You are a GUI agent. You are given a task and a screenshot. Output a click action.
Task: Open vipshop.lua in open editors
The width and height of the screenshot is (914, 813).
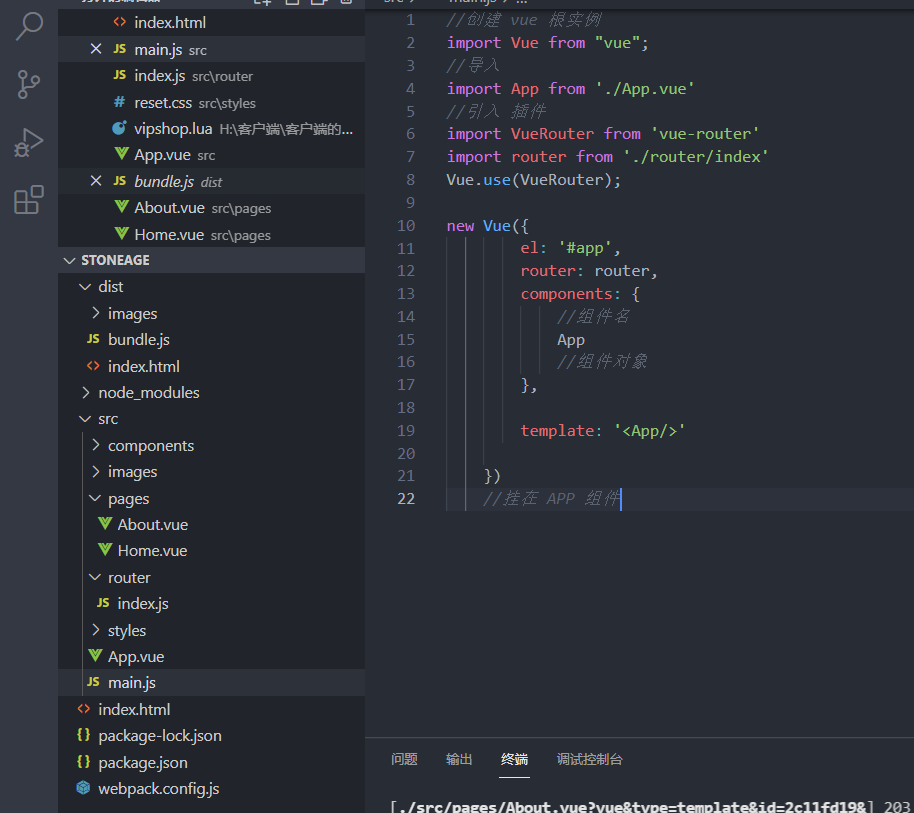point(212,129)
